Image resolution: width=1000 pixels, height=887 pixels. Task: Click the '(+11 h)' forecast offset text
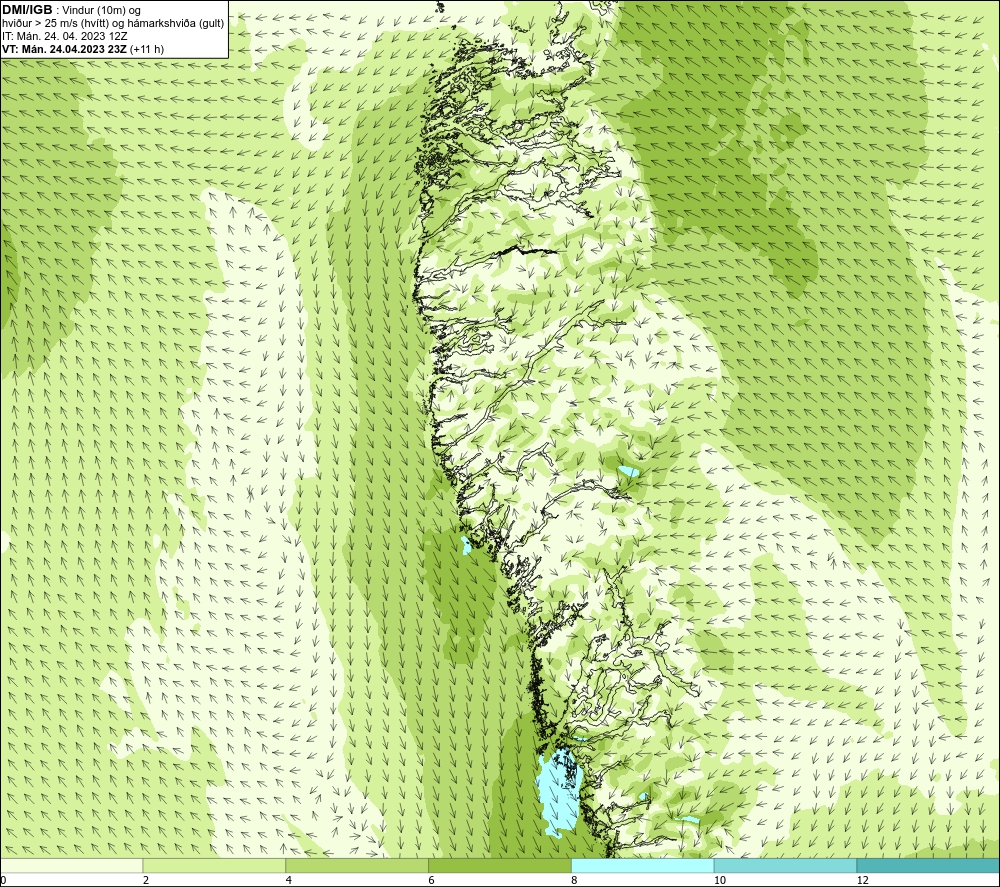[x=147, y=49]
